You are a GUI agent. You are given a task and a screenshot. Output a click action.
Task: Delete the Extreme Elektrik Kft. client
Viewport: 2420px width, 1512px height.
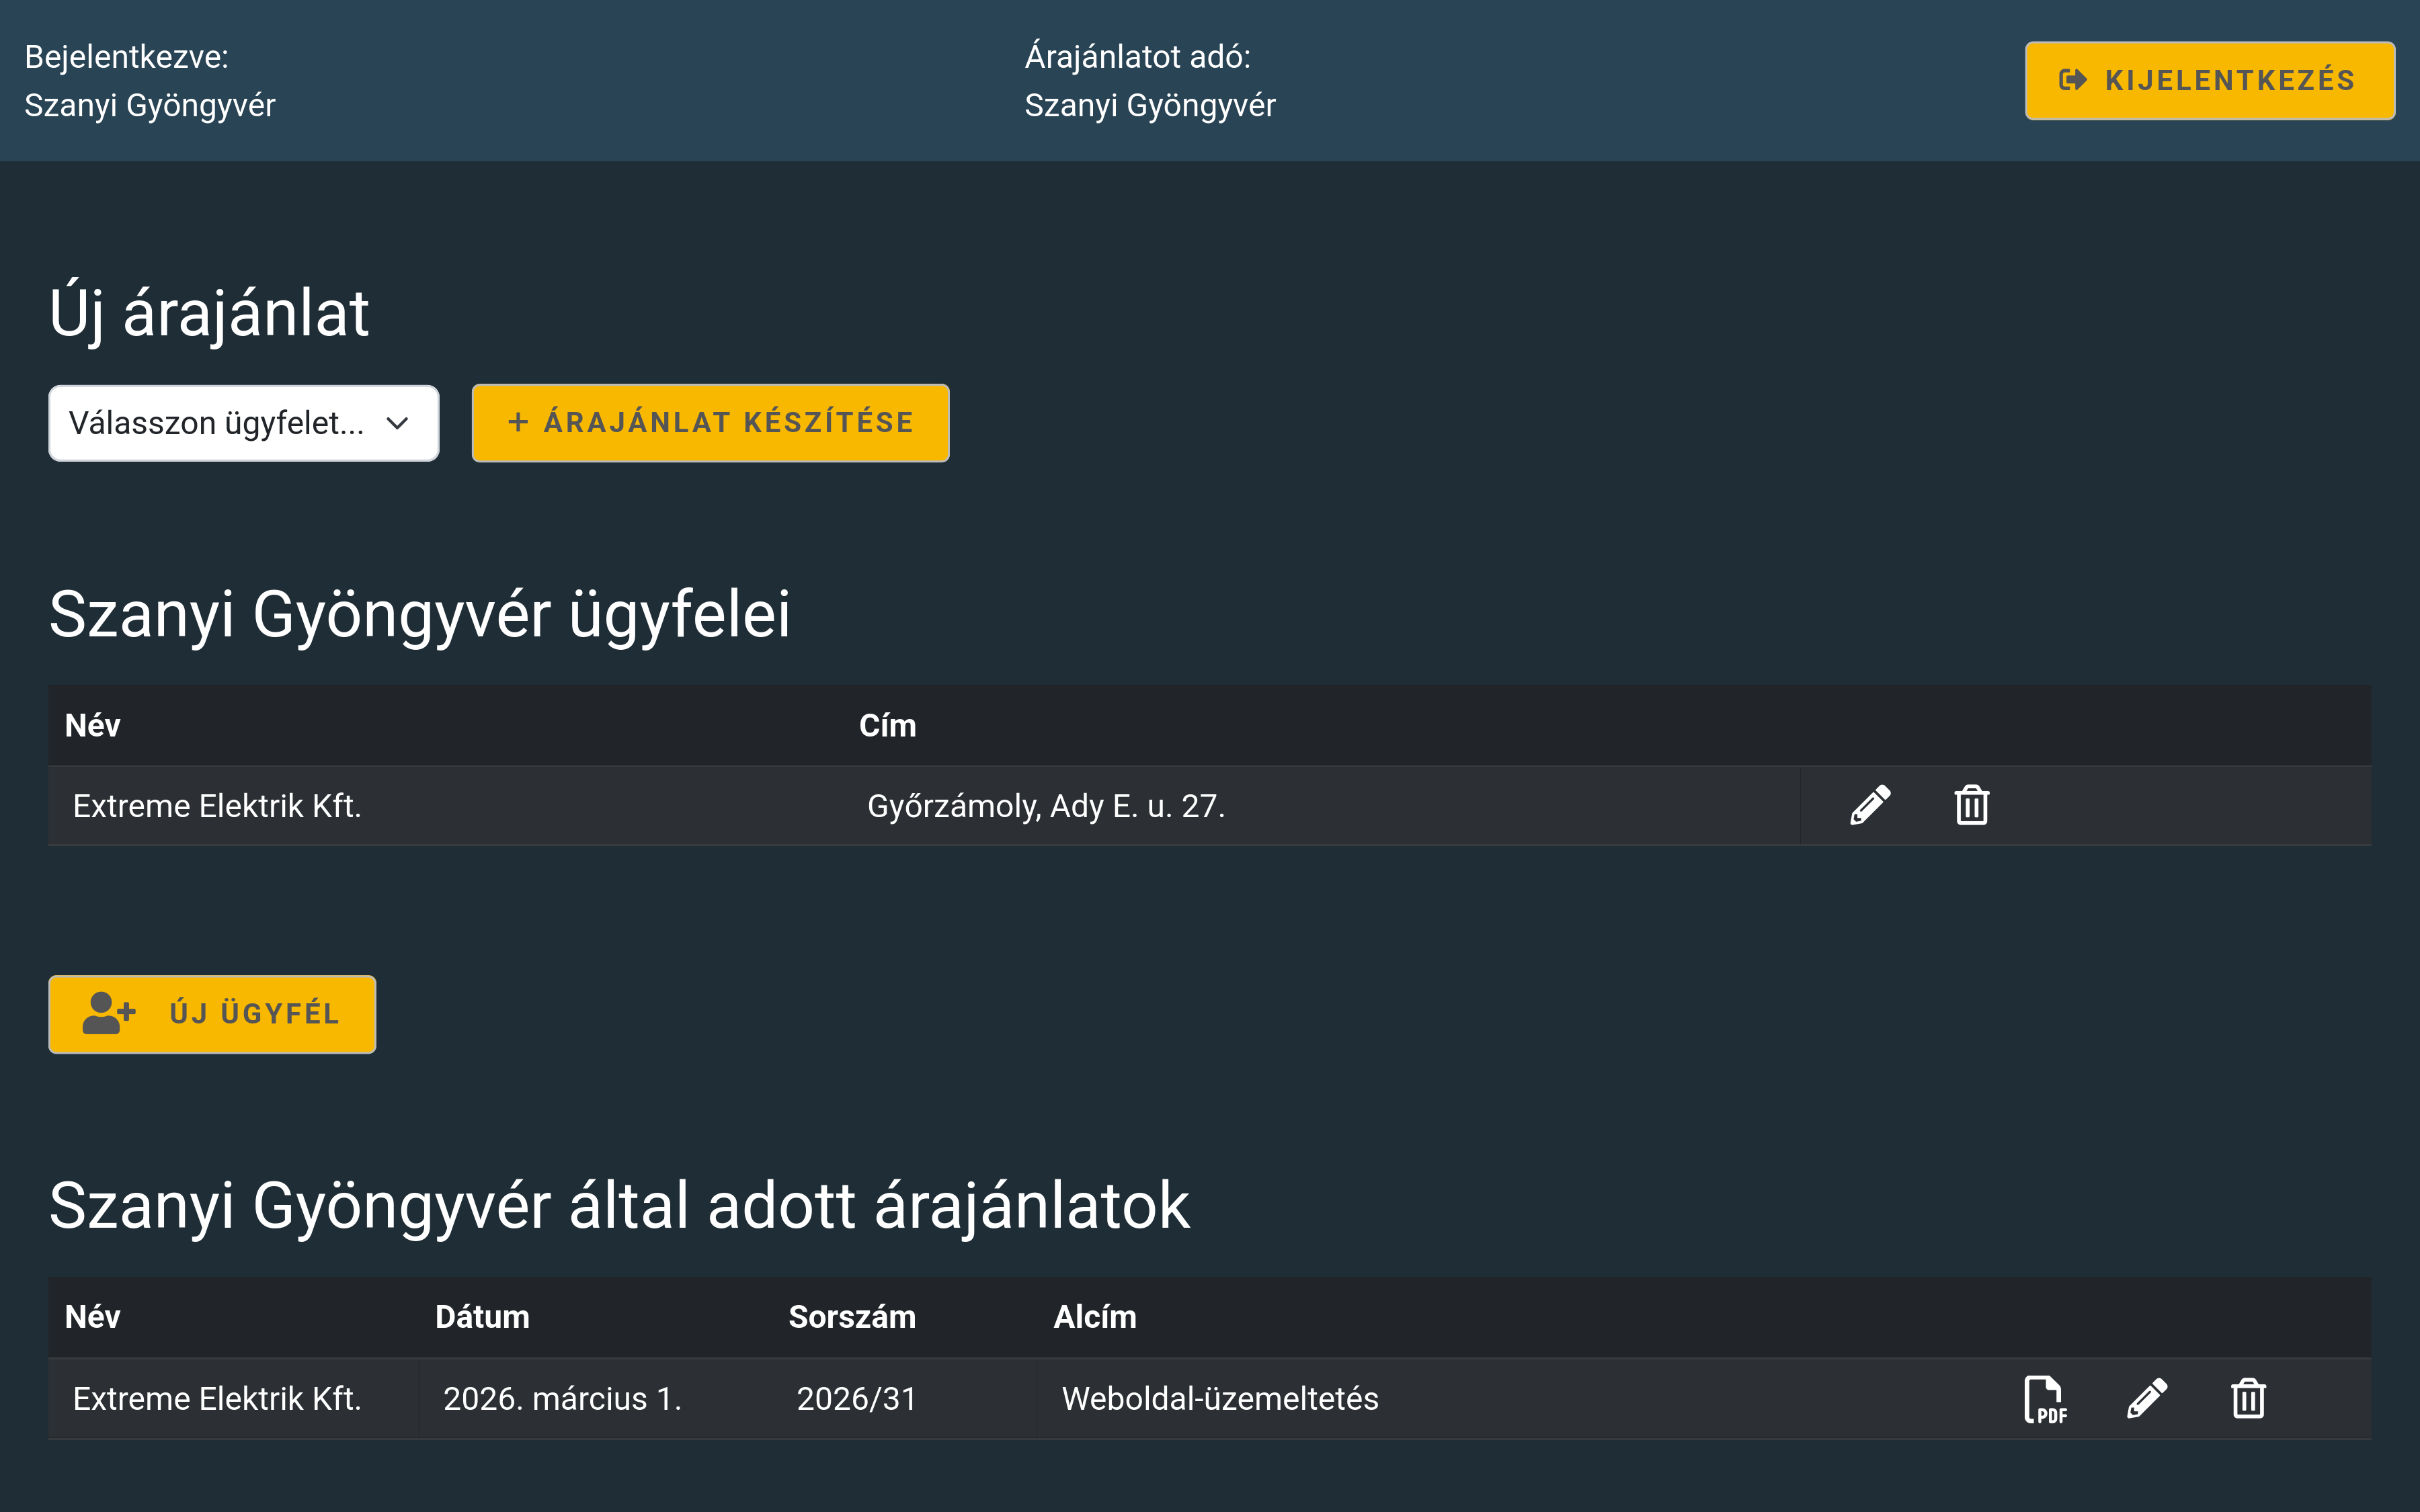tap(1971, 805)
